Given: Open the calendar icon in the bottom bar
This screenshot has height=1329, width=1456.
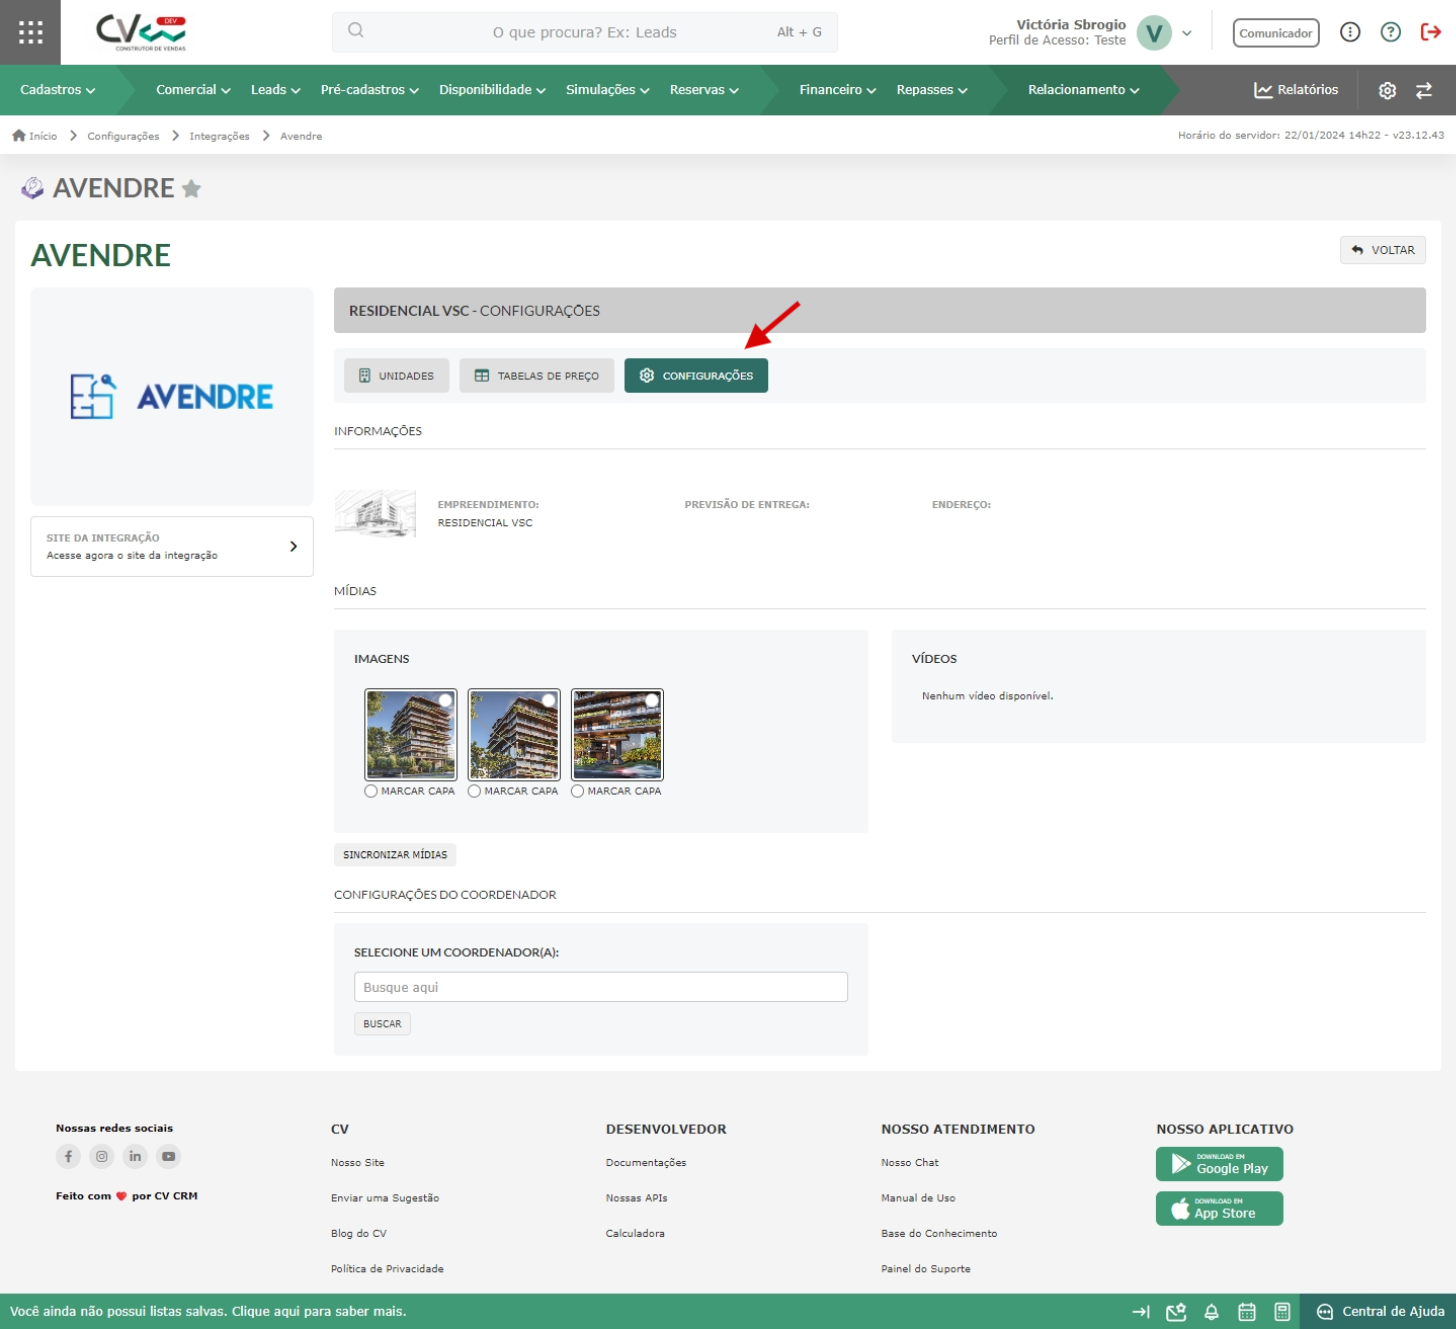Looking at the screenshot, I should (1247, 1312).
